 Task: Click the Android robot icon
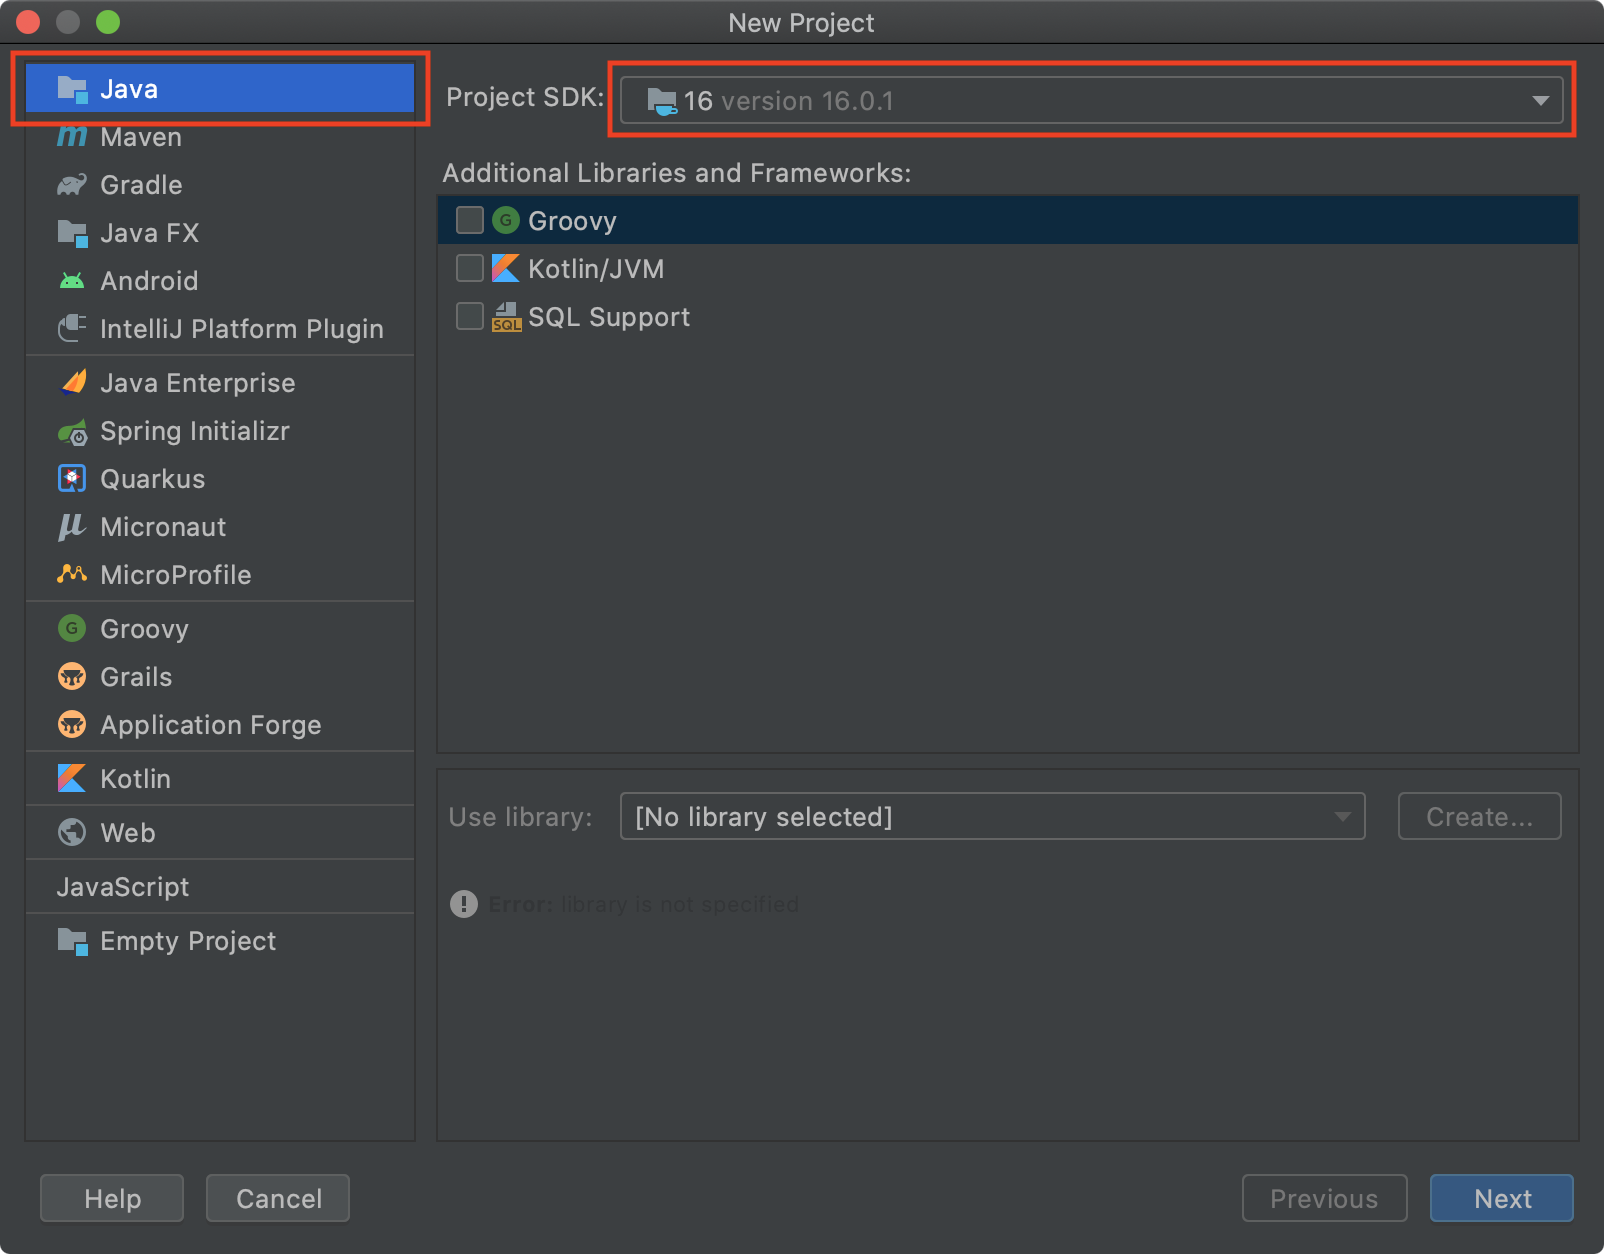tap(72, 281)
